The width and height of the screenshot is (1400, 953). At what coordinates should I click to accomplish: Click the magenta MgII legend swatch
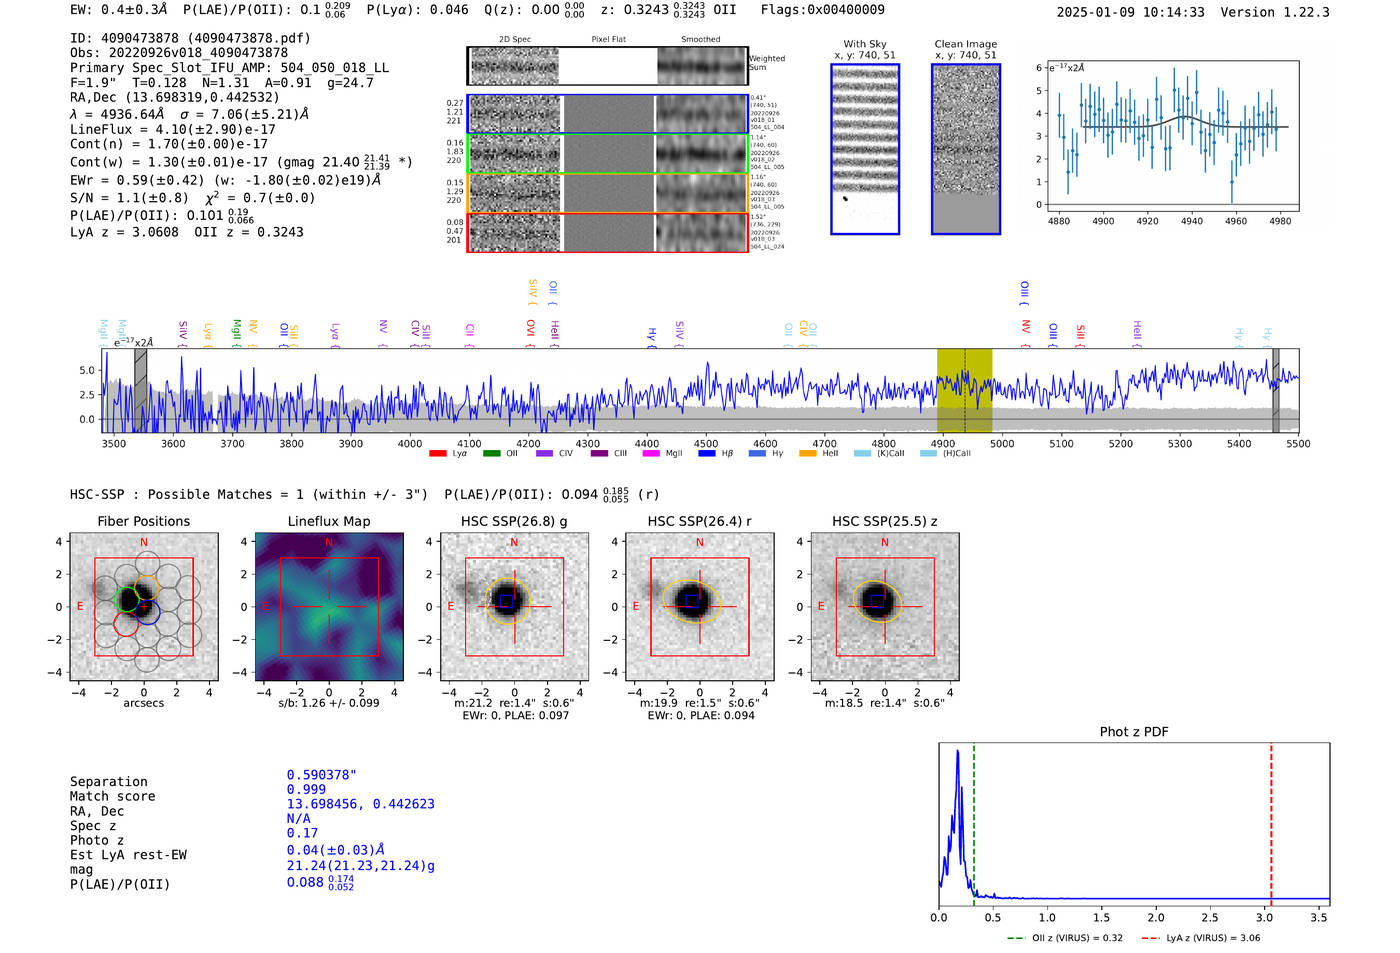pyautogui.click(x=651, y=454)
